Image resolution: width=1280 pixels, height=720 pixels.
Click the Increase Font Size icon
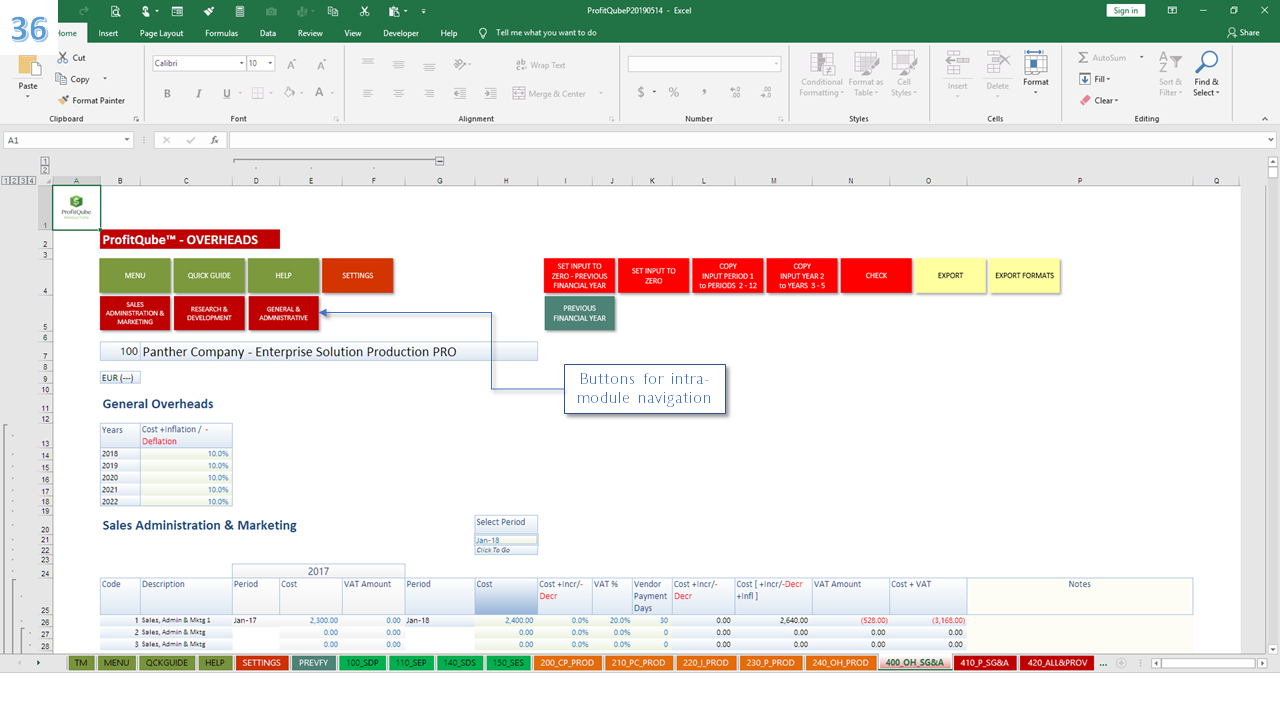[291, 64]
